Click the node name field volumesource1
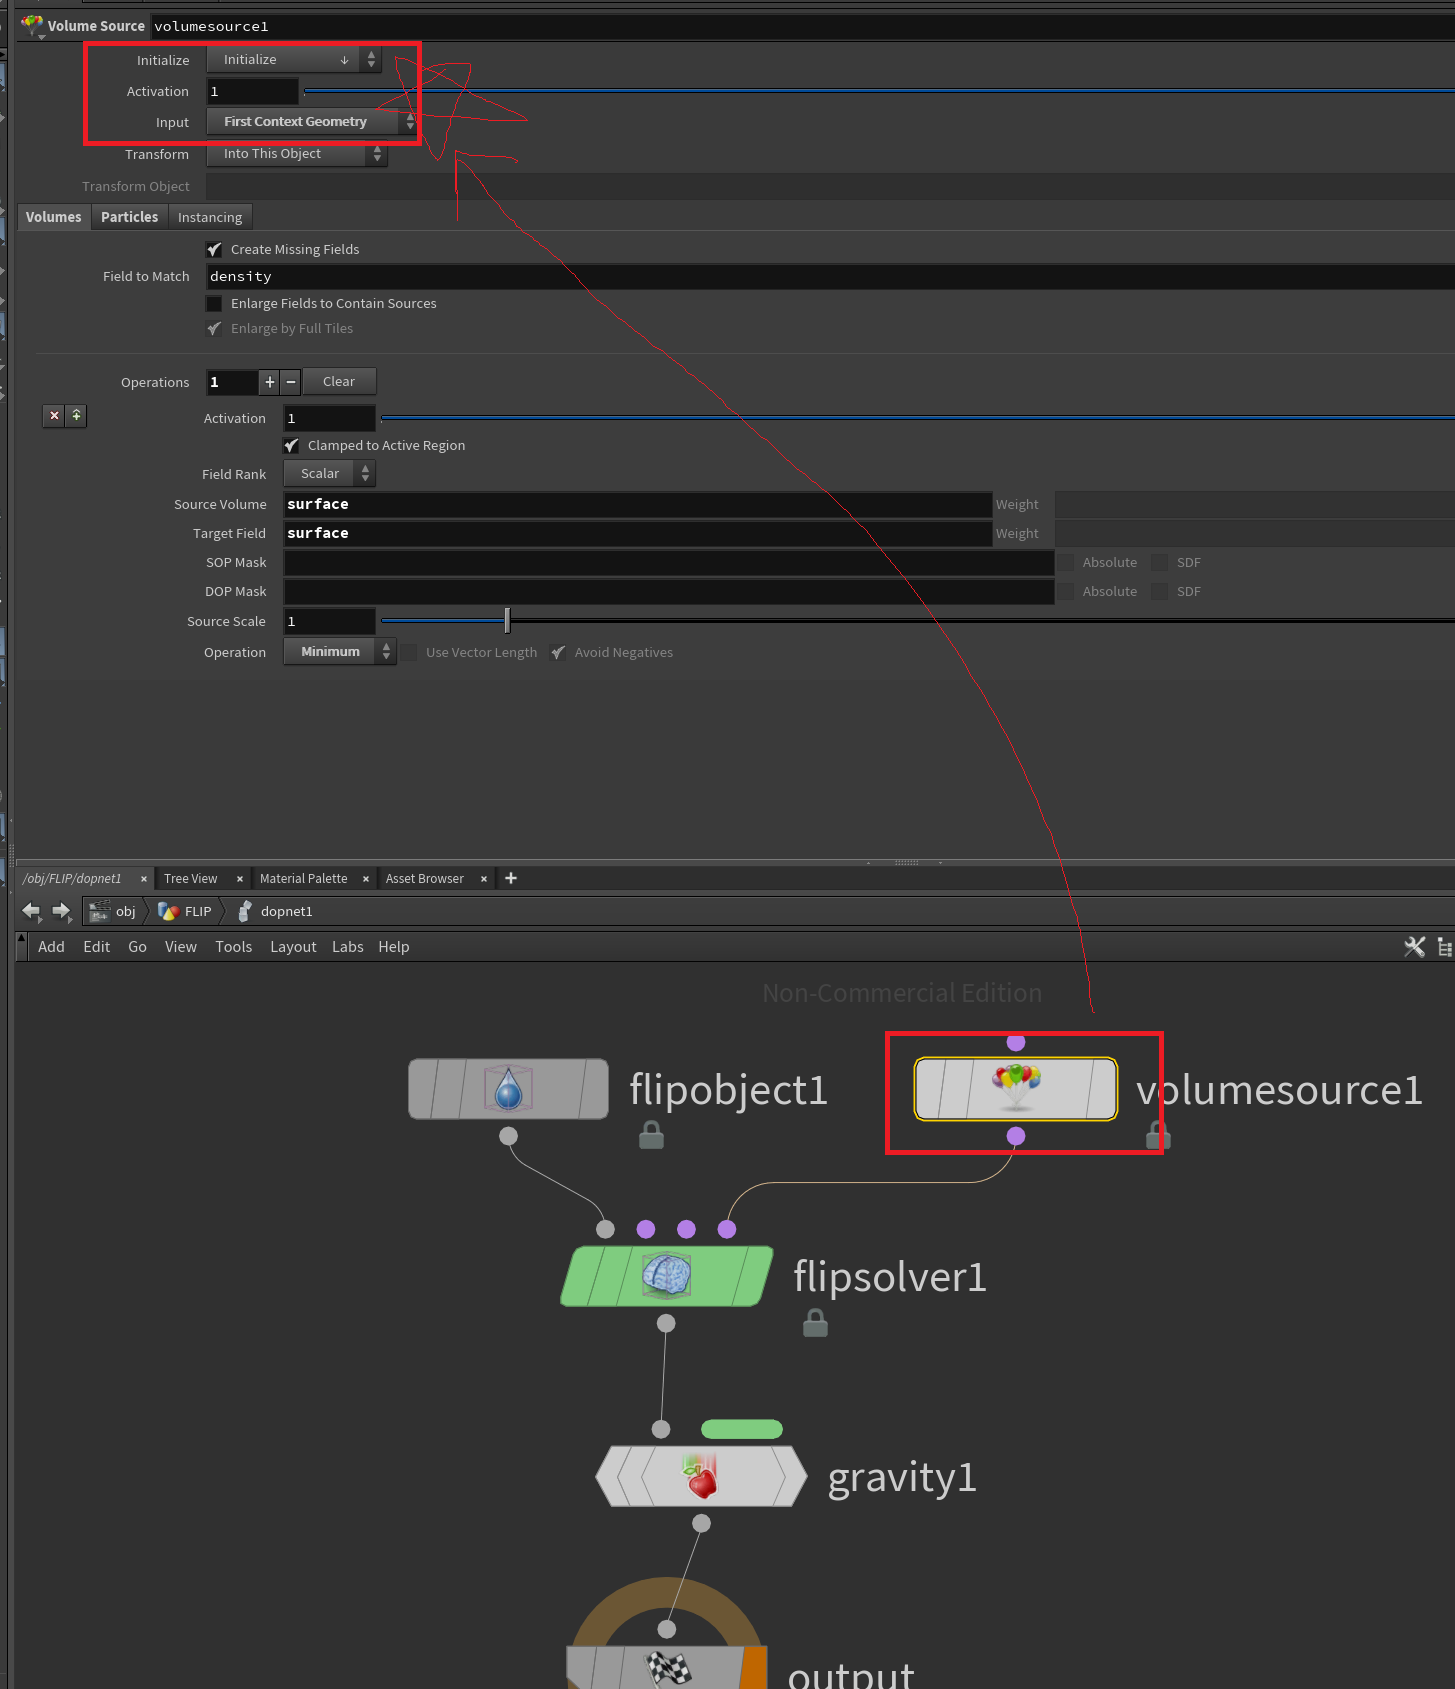Viewport: 1455px width, 1689px height. (x=802, y=26)
